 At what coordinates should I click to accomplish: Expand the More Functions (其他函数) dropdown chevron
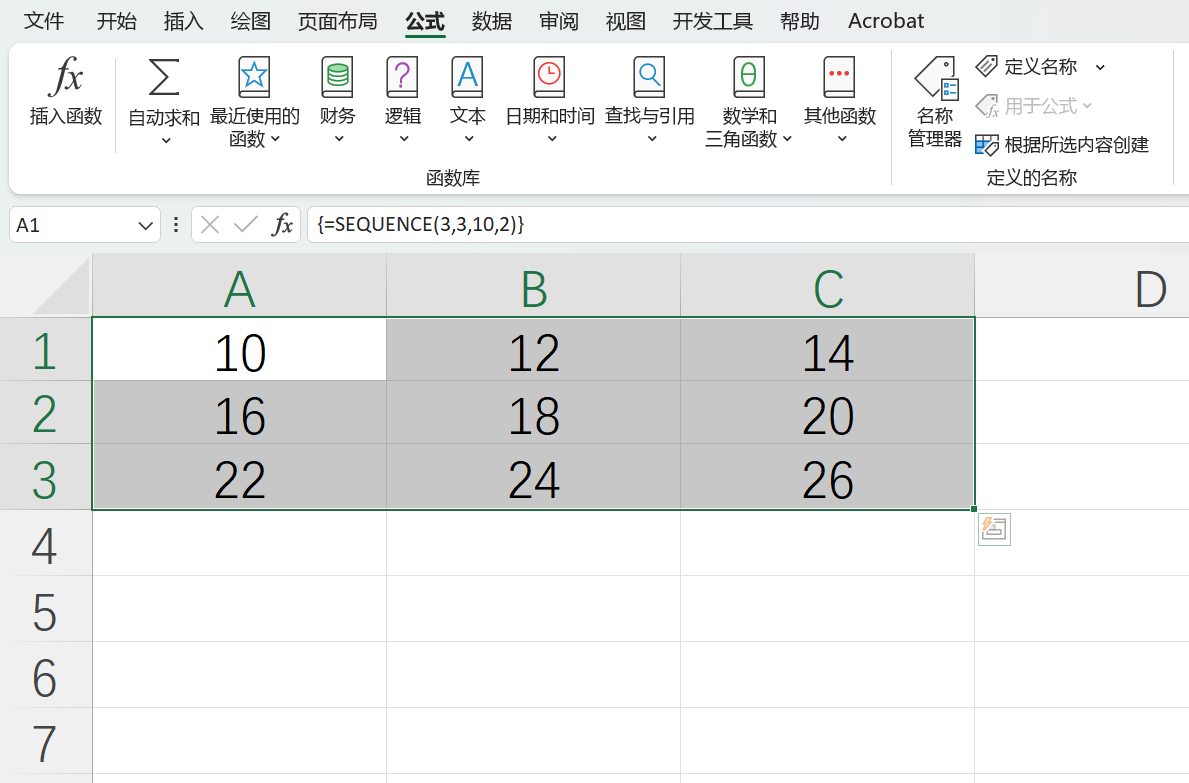click(x=842, y=139)
